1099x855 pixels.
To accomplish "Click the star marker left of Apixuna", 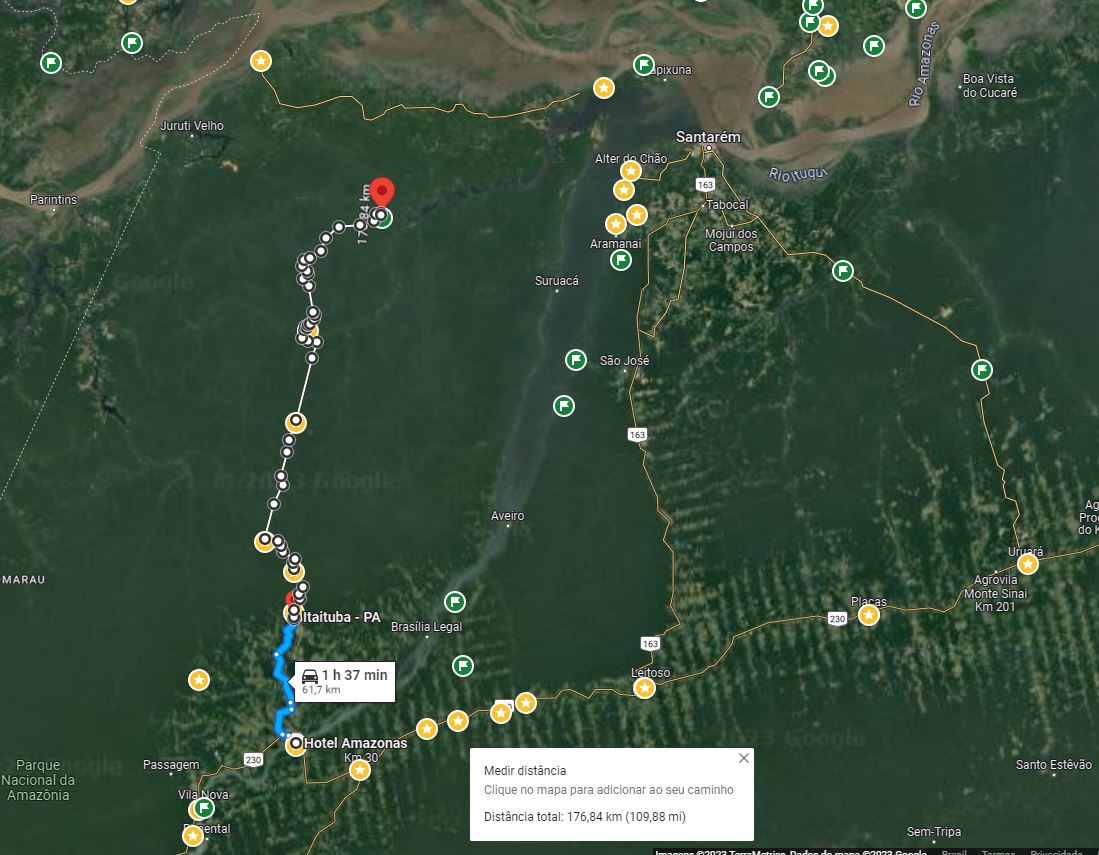I will (603, 88).
